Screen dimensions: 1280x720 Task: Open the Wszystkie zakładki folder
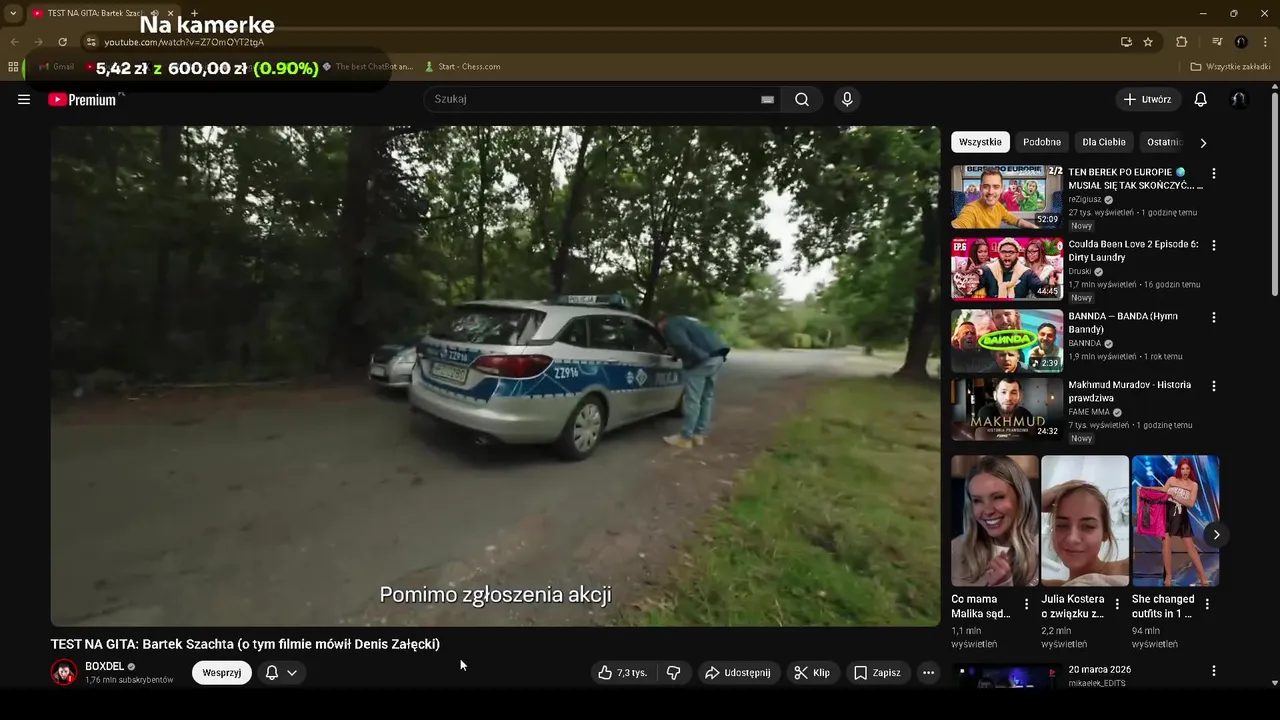1230,67
